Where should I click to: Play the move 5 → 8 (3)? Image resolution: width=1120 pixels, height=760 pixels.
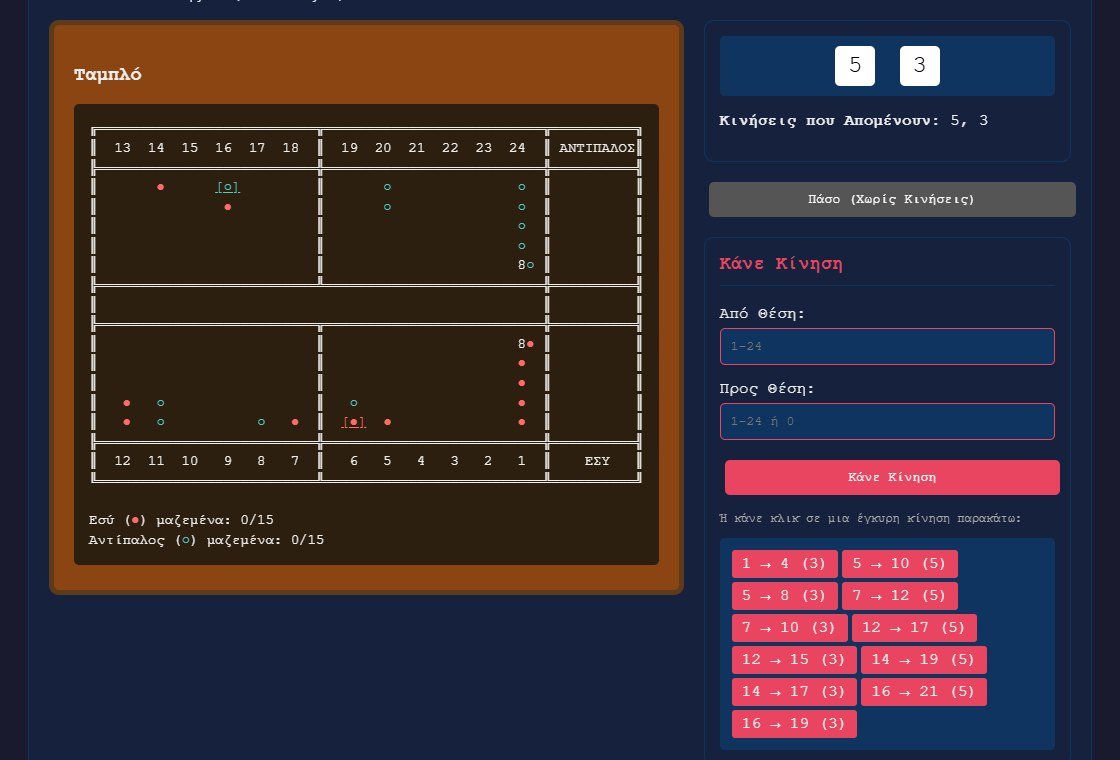(x=784, y=596)
